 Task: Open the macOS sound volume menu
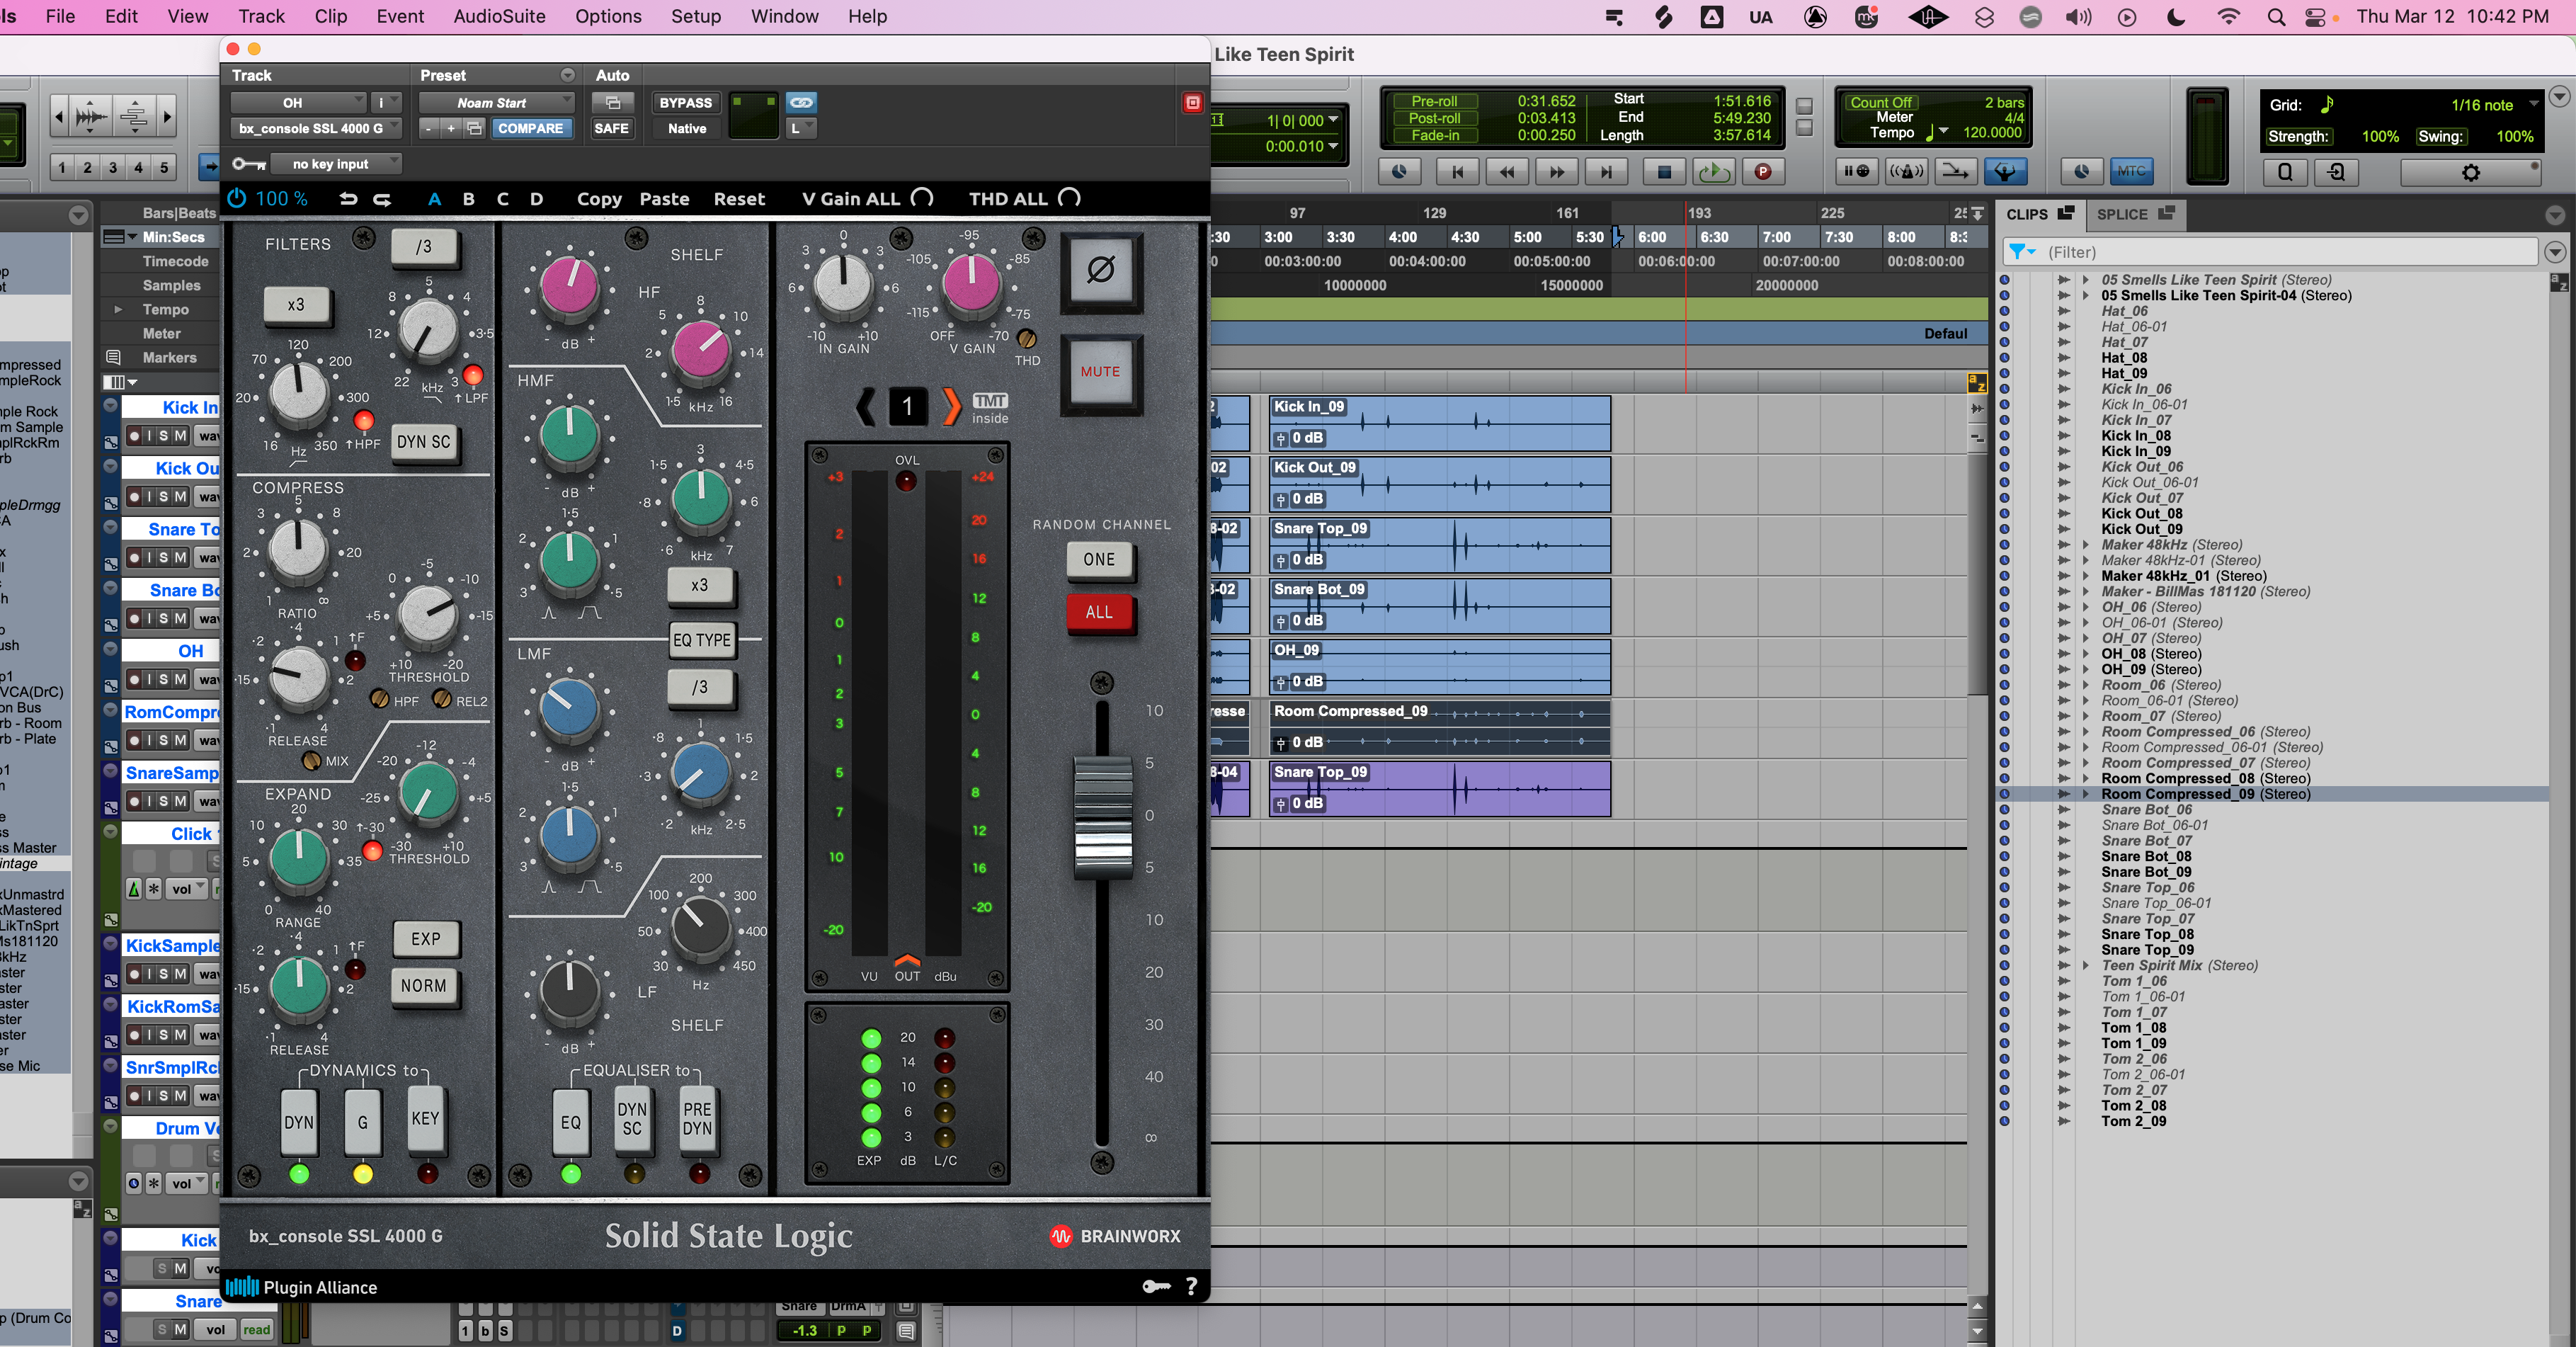2078,17
